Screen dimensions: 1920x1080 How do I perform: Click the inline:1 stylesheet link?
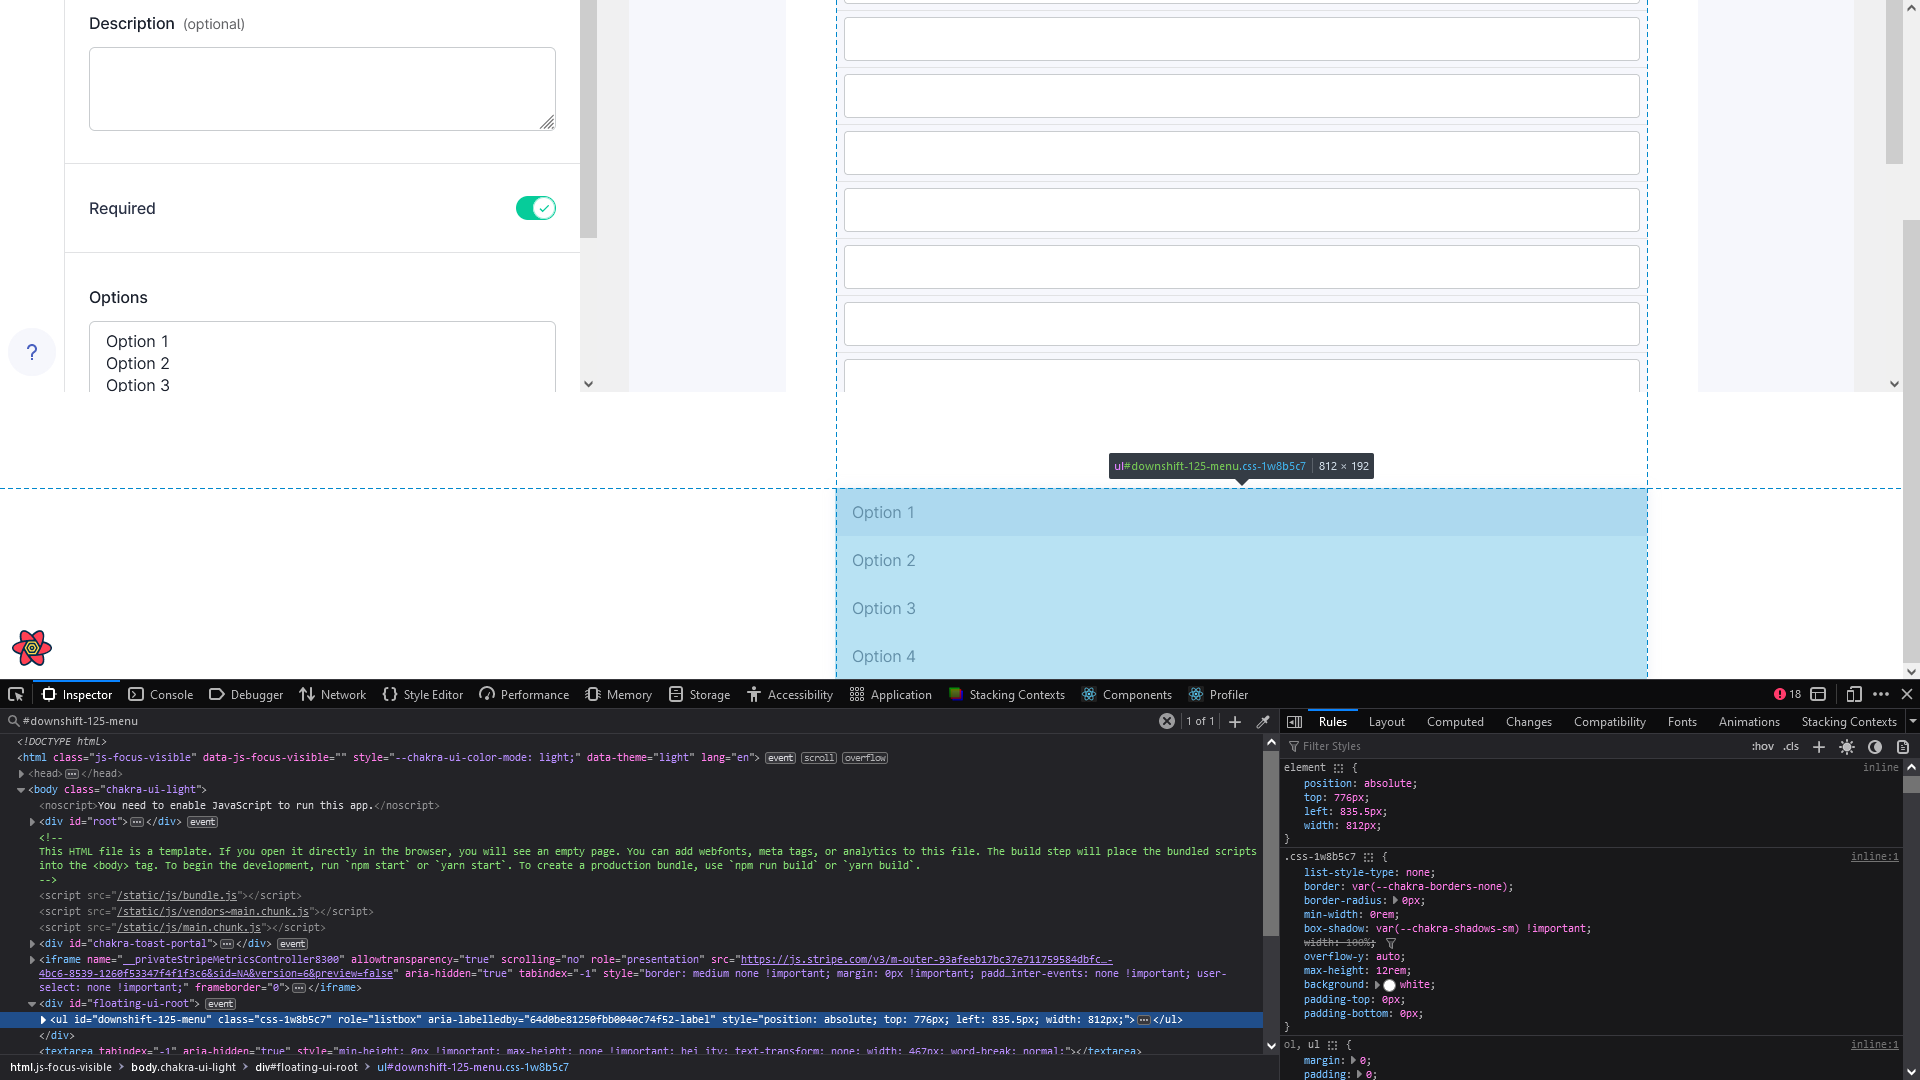coord(1875,857)
